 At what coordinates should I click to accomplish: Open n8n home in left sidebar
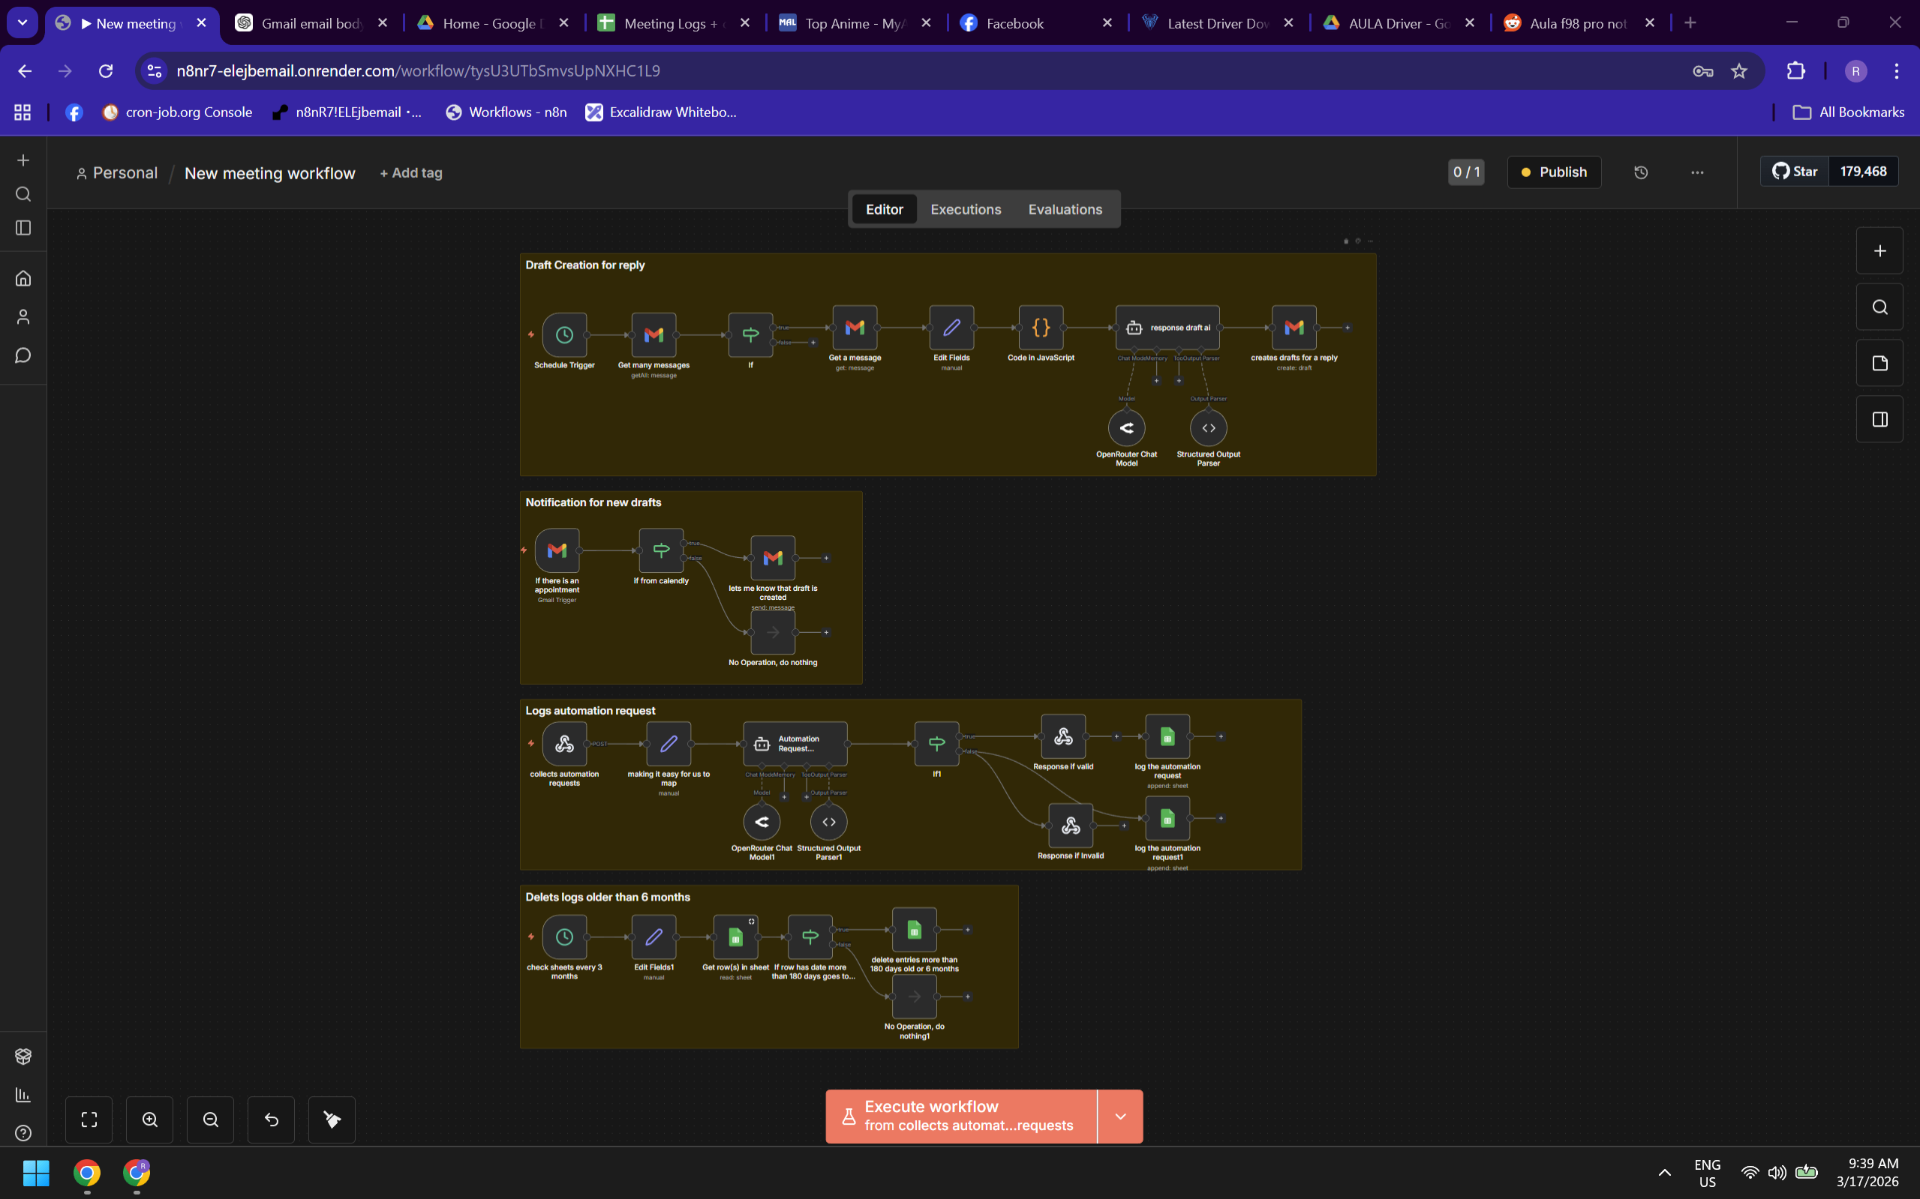pos(23,278)
